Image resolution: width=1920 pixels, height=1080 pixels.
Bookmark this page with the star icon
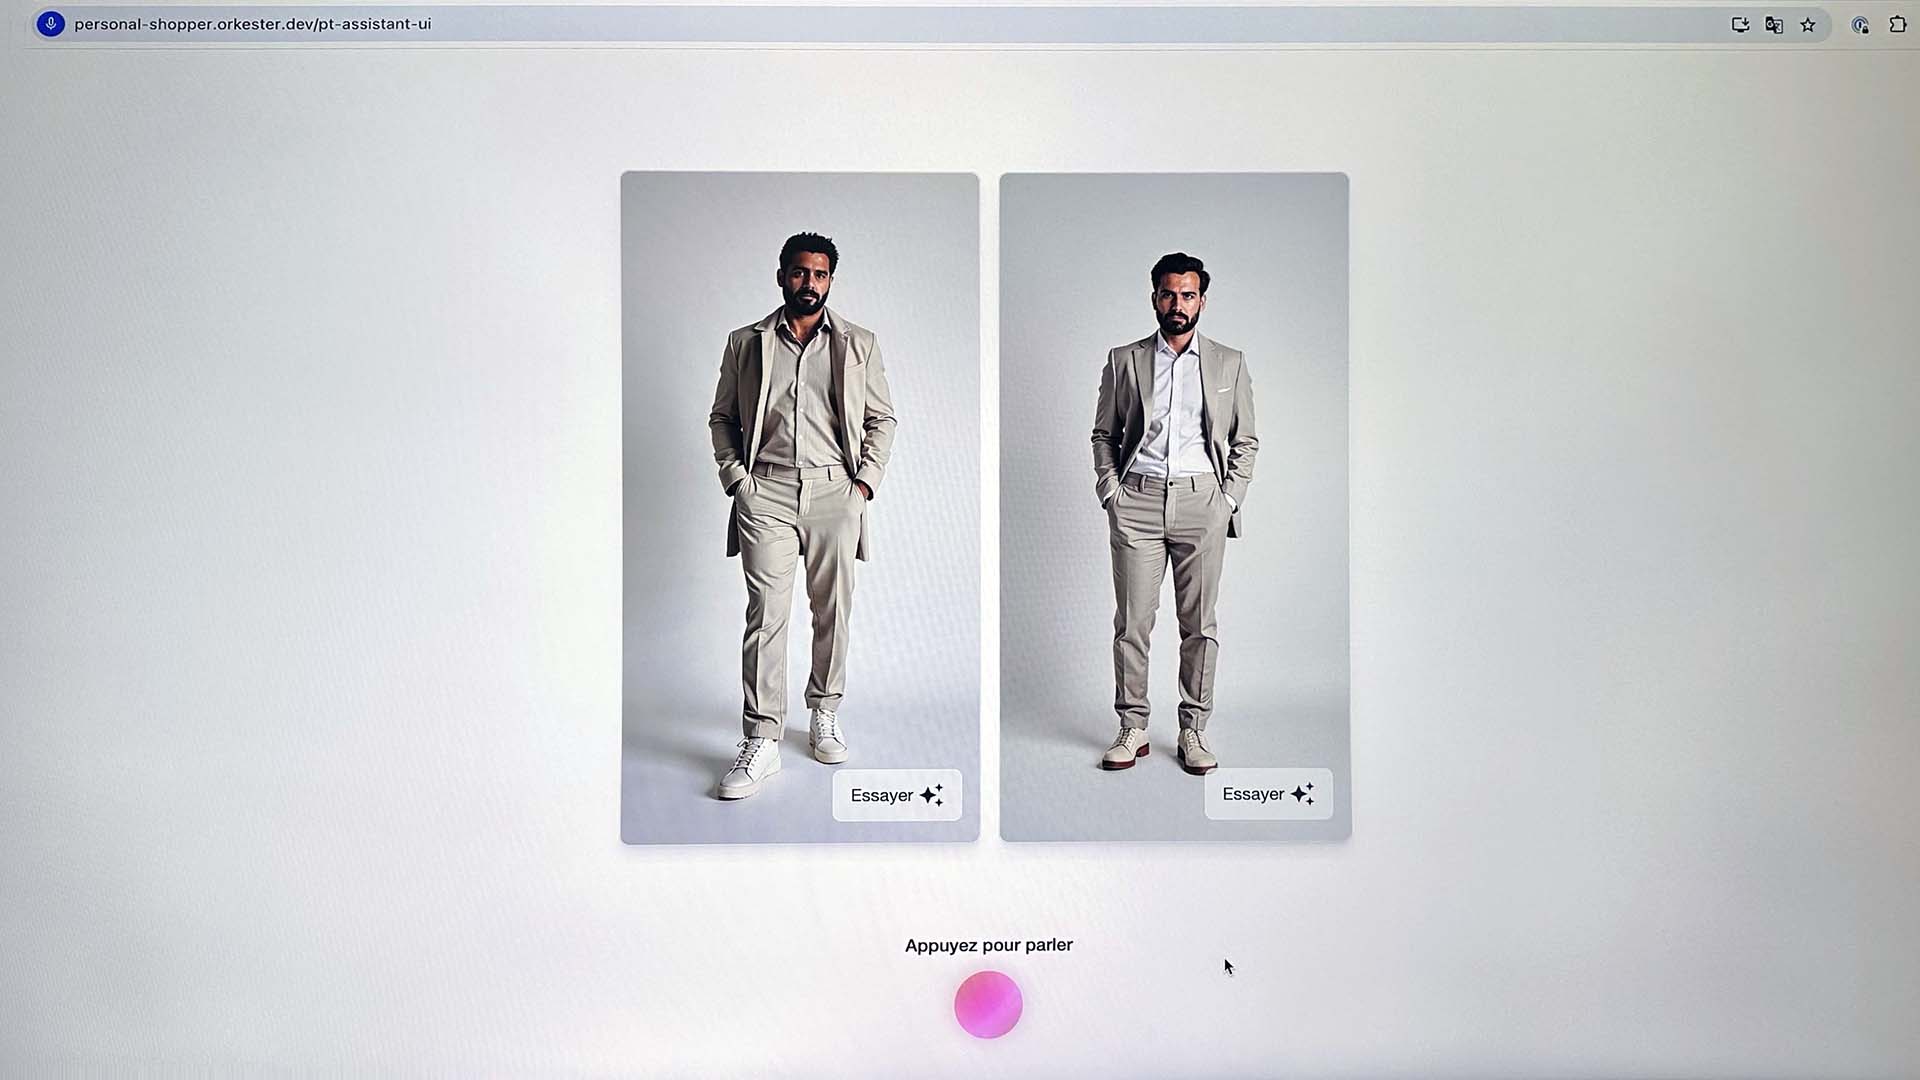pos(1808,25)
